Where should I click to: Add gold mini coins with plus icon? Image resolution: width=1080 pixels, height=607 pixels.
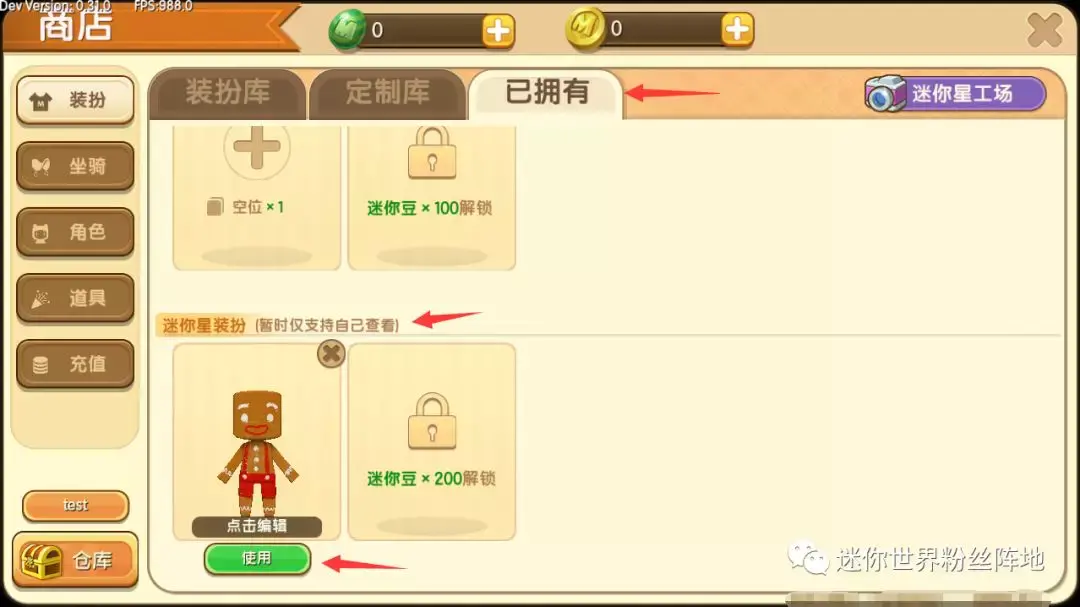(737, 29)
